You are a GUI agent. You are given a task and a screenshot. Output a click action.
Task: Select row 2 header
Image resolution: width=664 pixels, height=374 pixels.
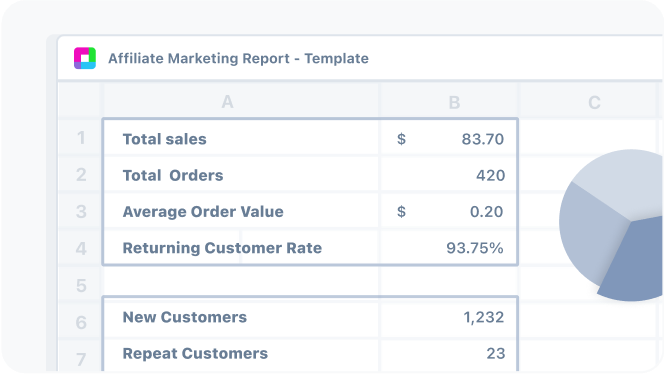pyautogui.click(x=80, y=175)
